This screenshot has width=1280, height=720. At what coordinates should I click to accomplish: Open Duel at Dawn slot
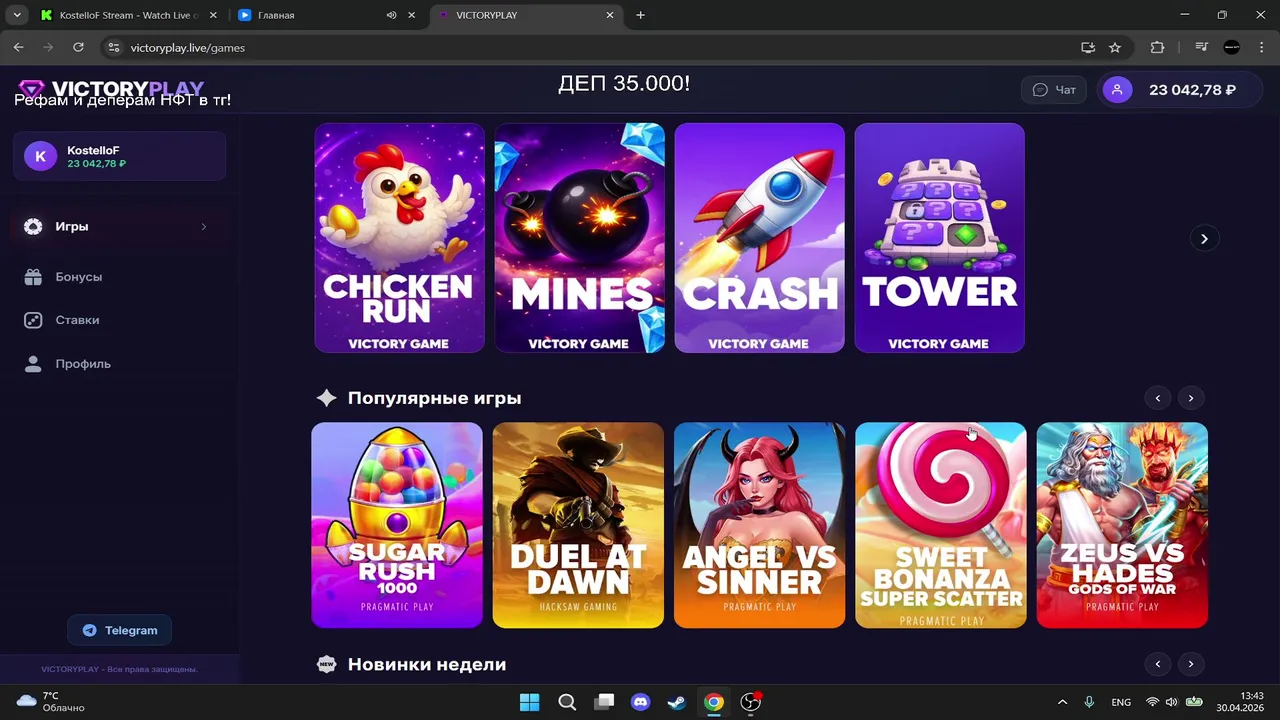(578, 525)
